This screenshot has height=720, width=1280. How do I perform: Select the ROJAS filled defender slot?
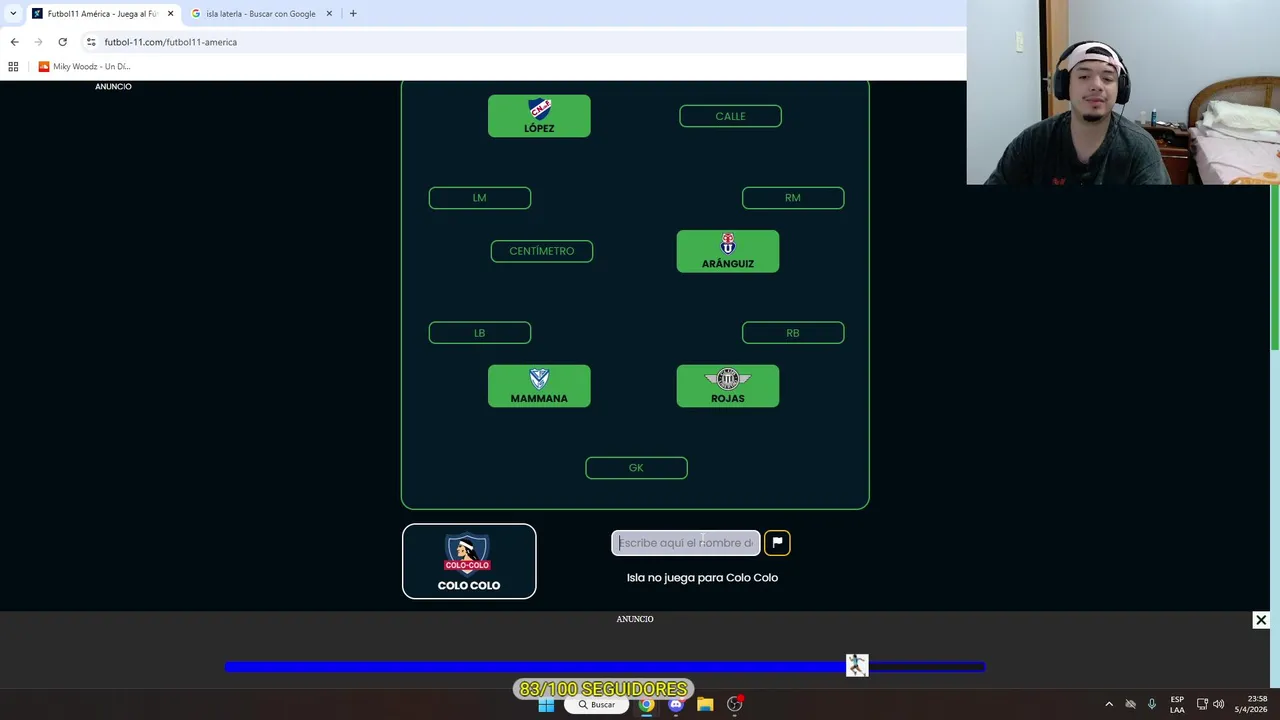tap(728, 386)
